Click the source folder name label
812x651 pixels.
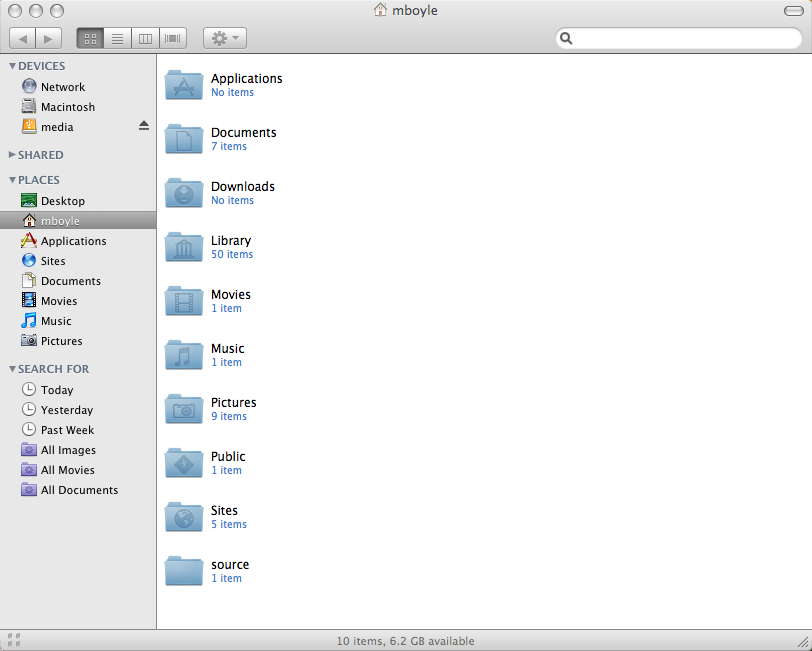pos(230,565)
